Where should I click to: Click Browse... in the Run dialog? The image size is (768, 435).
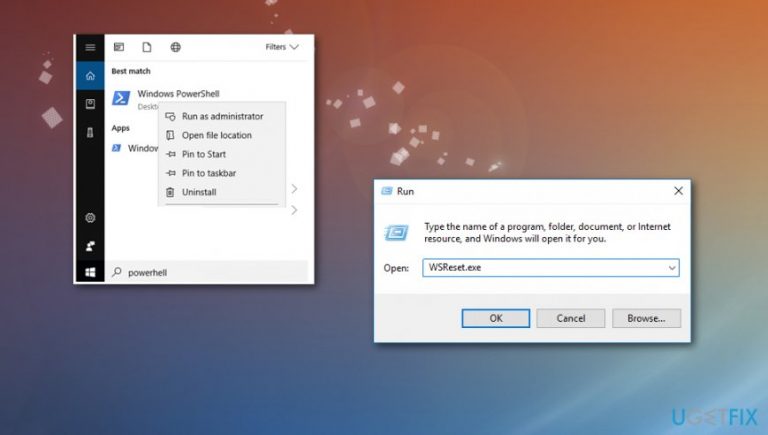pyautogui.click(x=647, y=318)
